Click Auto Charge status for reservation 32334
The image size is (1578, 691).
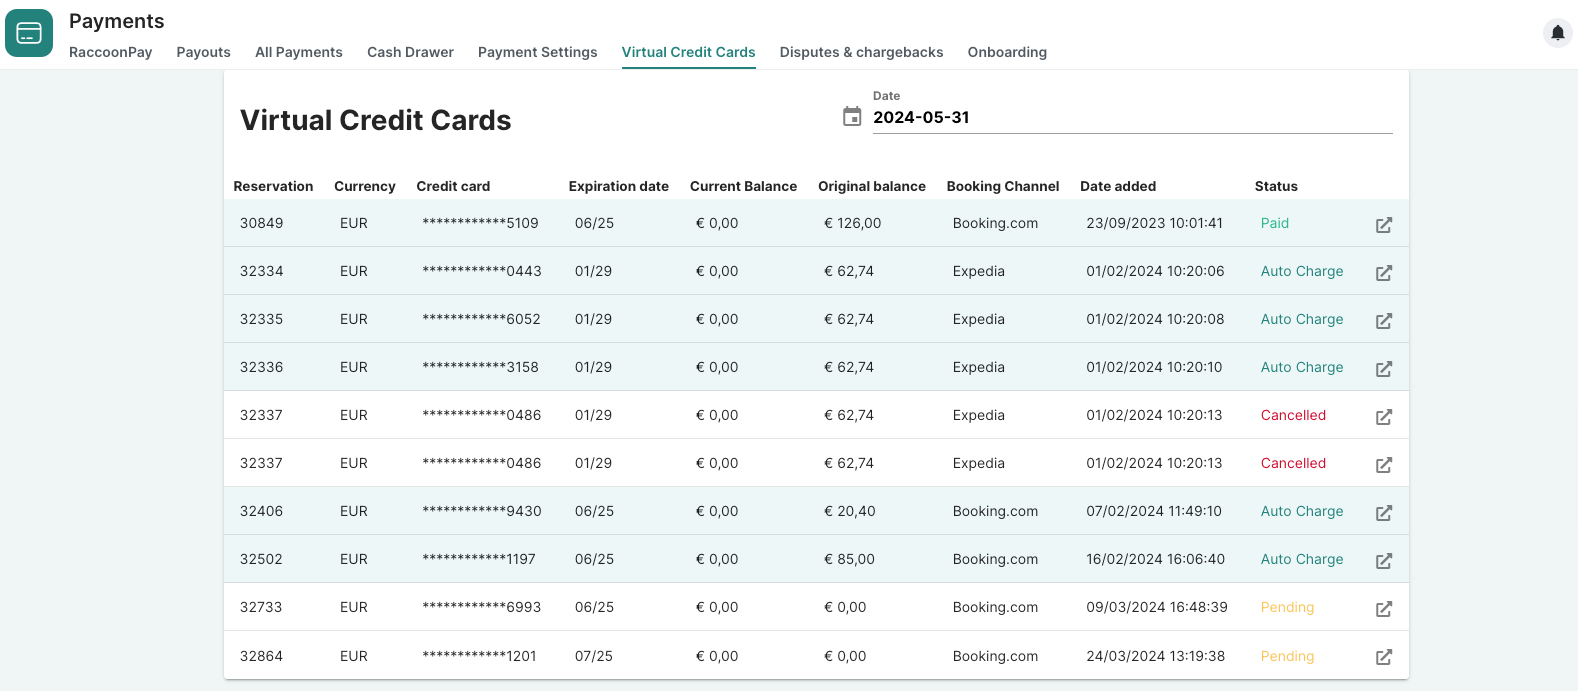(1302, 271)
